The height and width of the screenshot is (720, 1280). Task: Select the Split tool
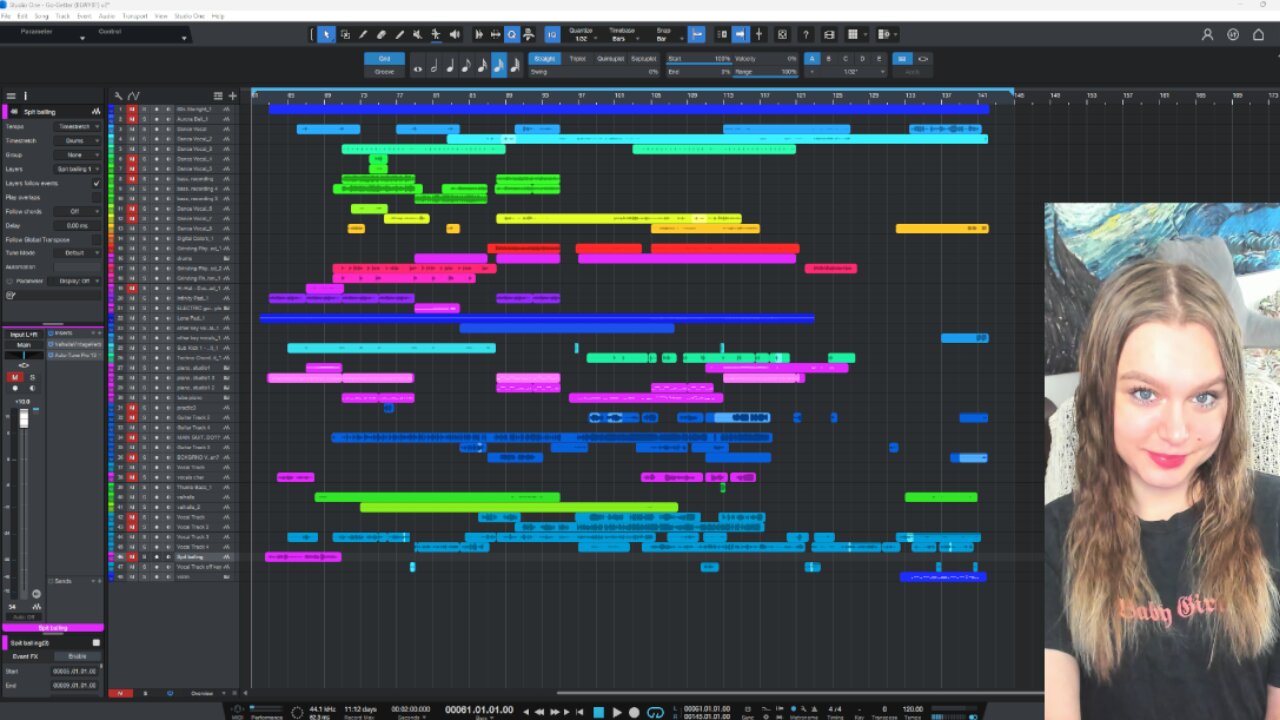(363, 35)
